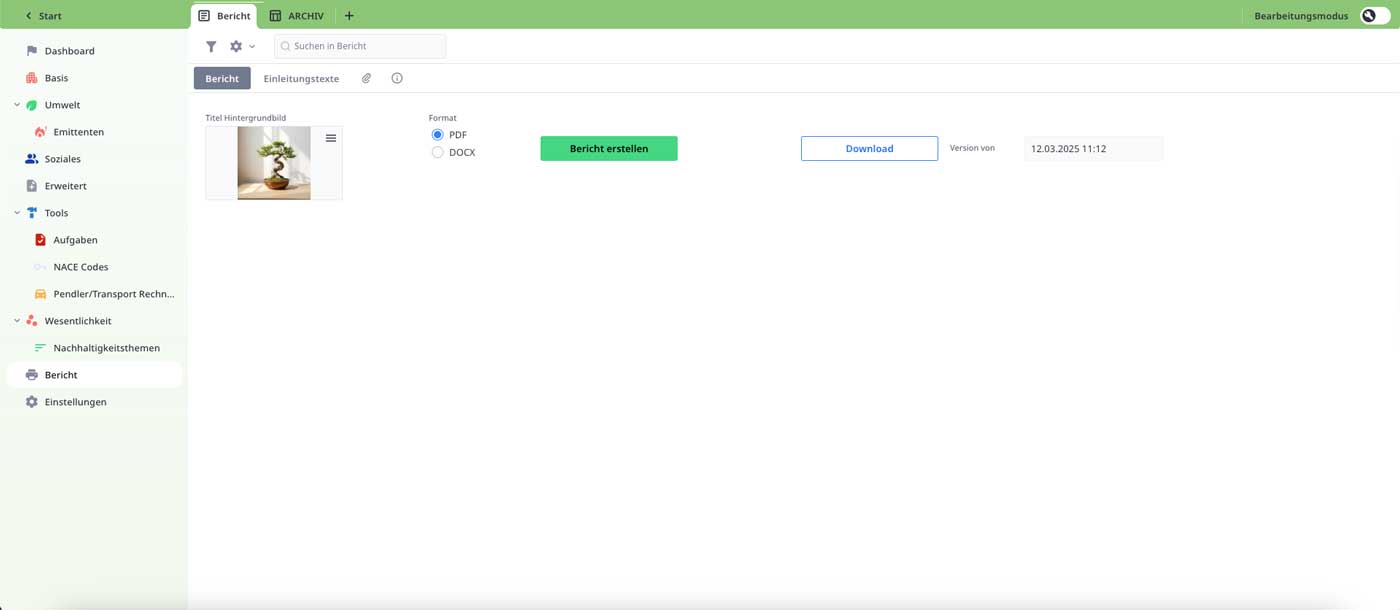Screen dimensions: 1400x610
Task: Select the Basis module icon in the sidebar
Action: [30, 77]
